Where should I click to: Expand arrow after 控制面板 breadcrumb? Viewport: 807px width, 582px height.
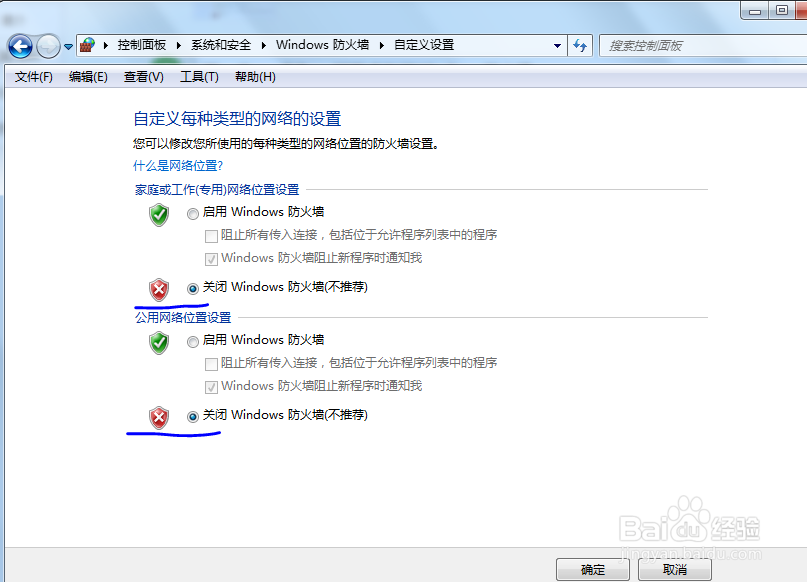[x=179, y=45]
